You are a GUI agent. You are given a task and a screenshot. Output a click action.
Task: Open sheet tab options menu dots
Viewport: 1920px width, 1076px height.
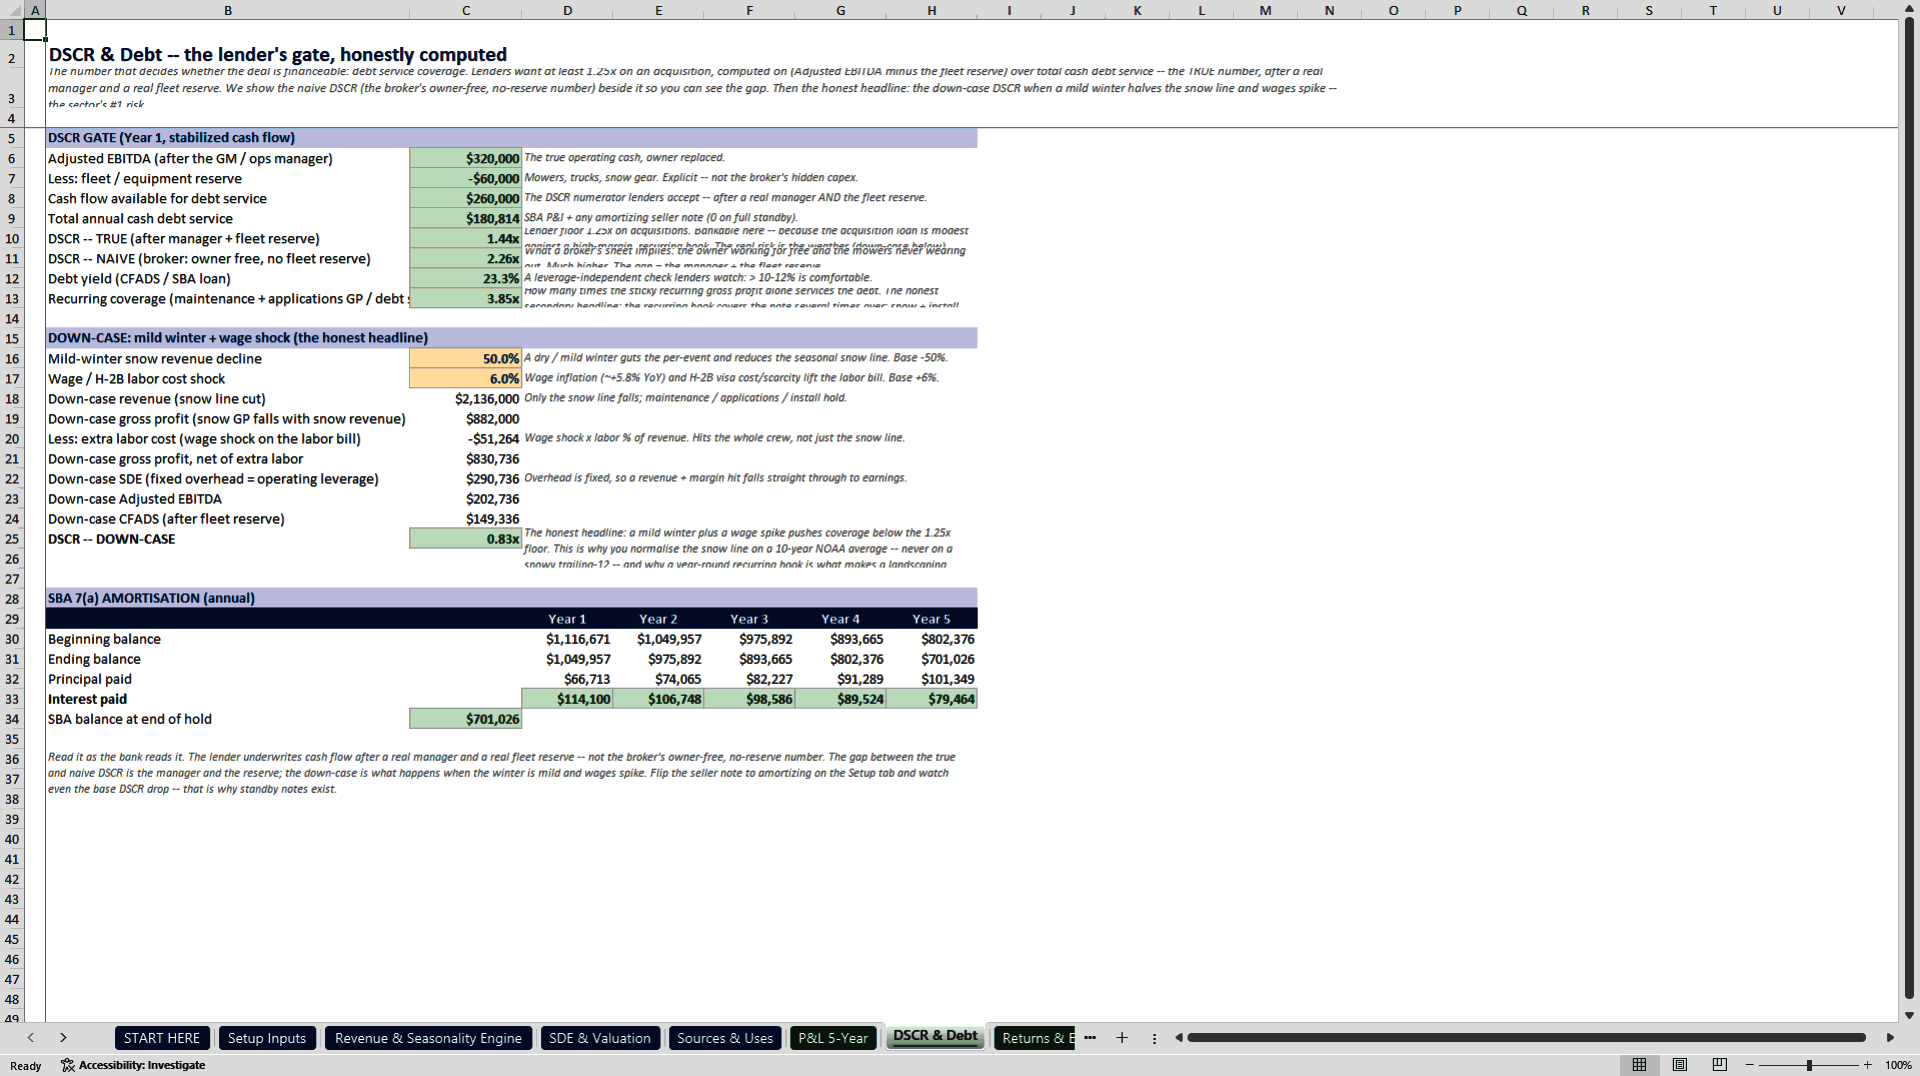[1154, 1038]
